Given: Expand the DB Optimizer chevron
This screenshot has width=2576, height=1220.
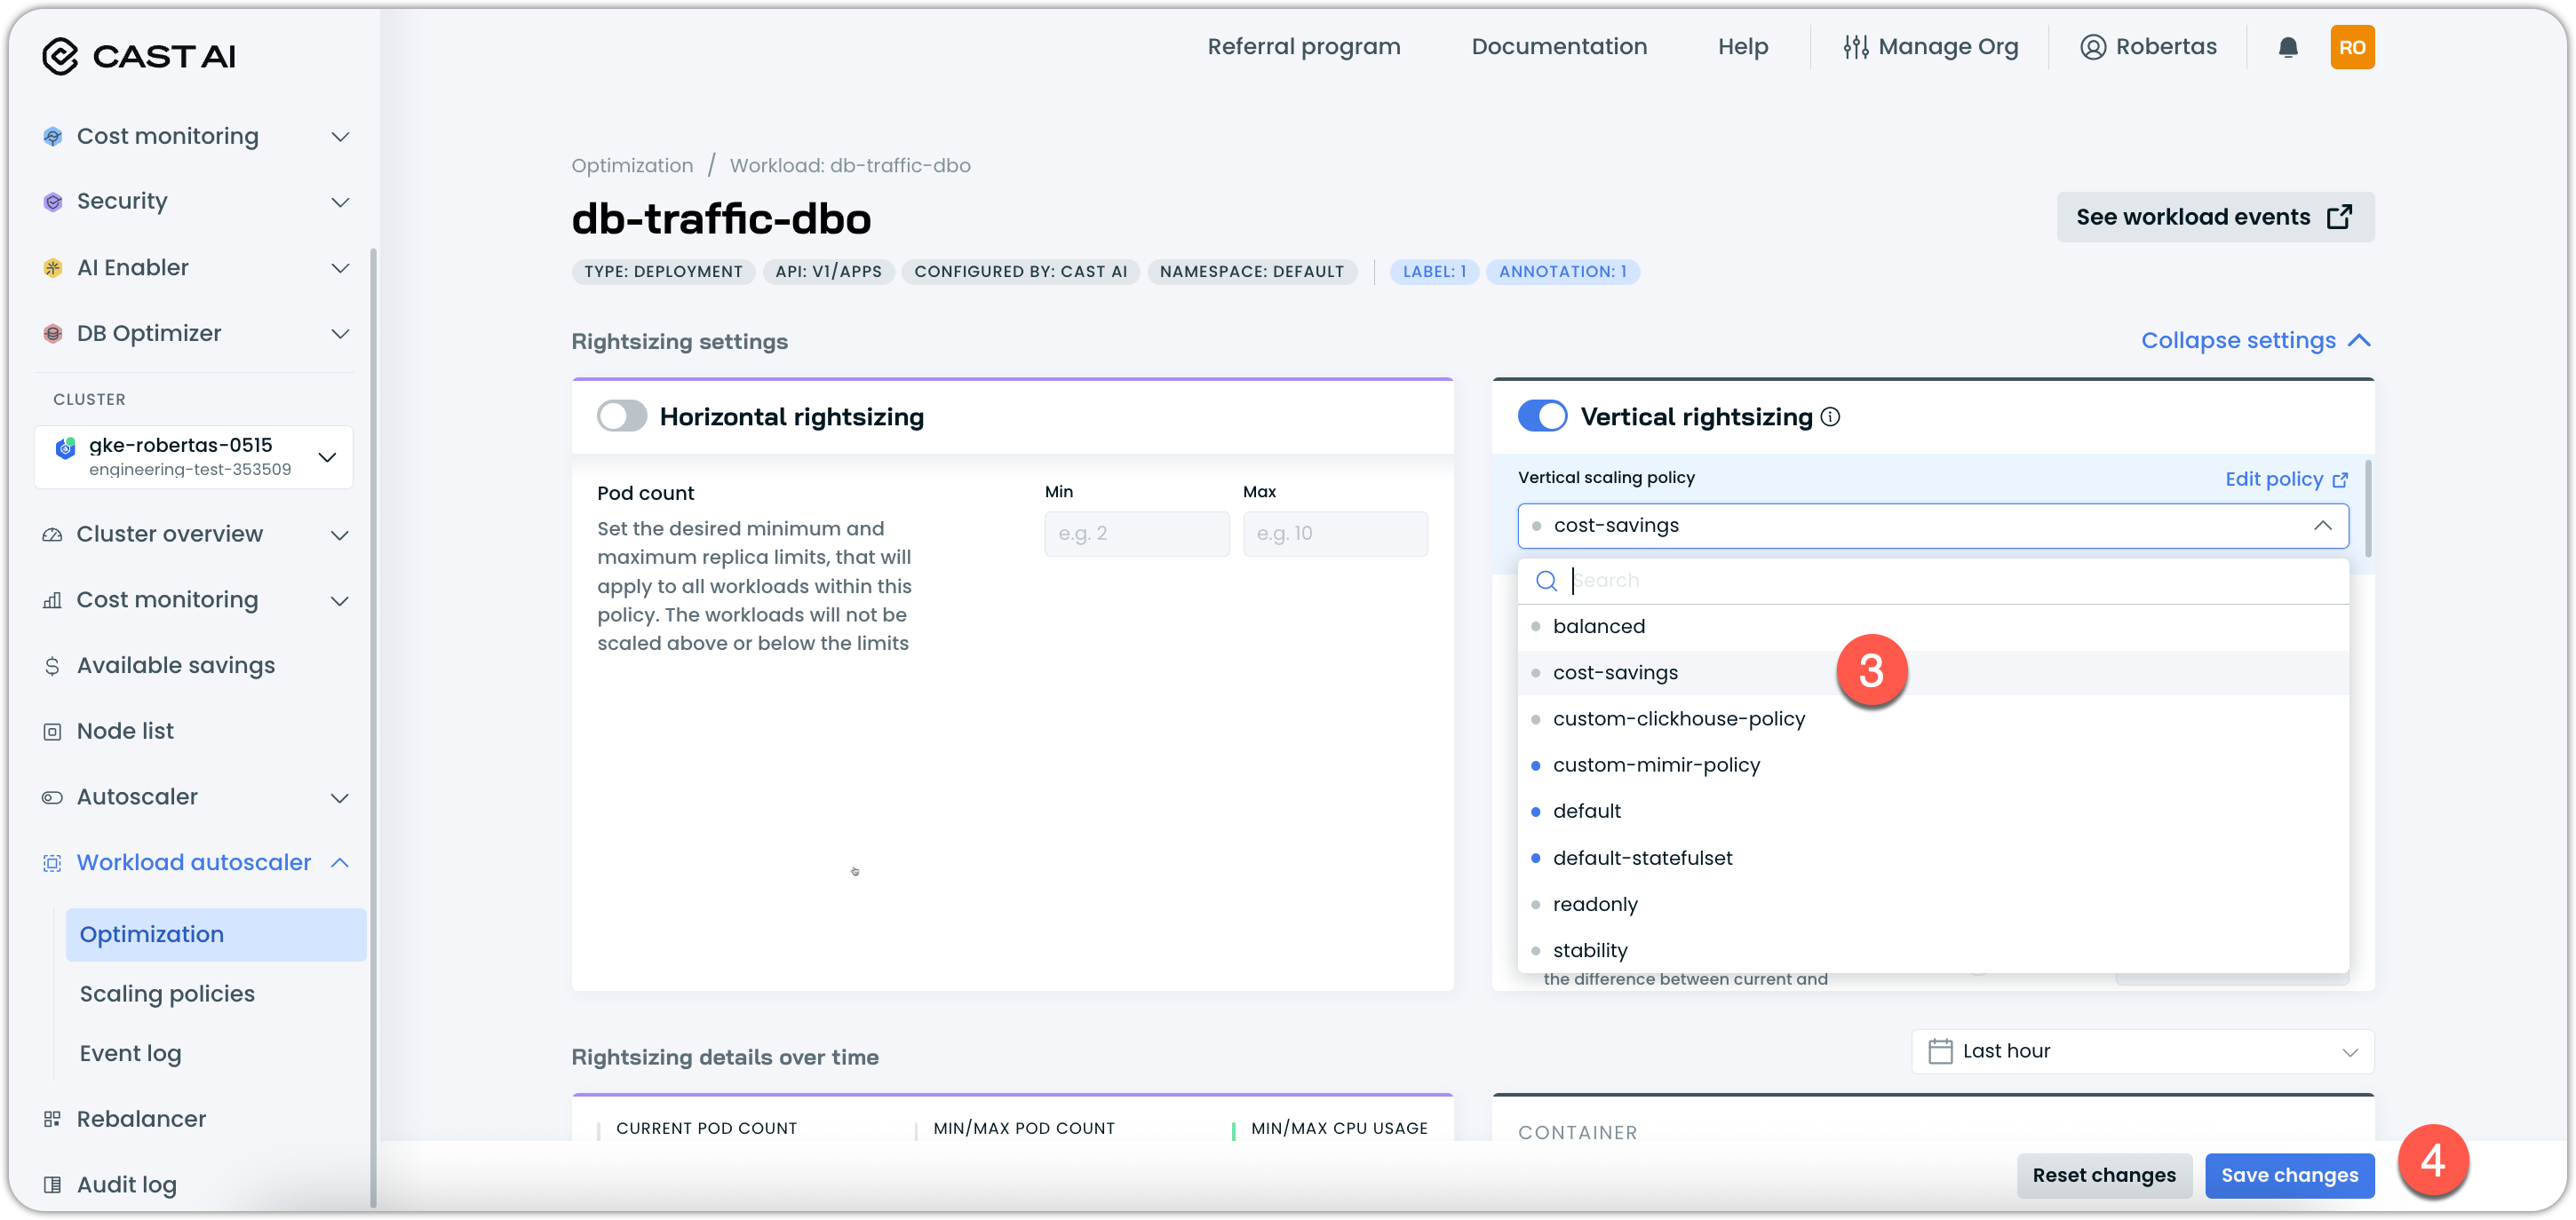Looking at the screenshot, I should 340,334.
